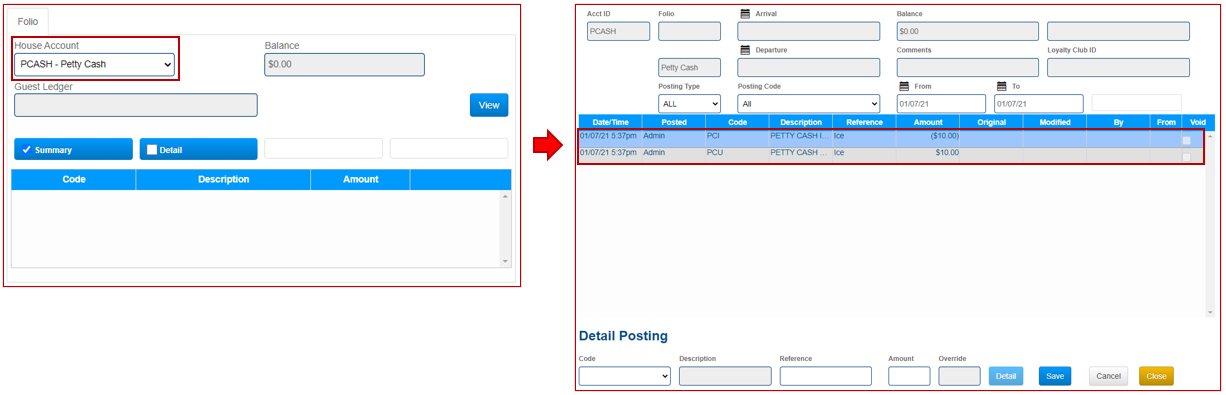Open the Arrival calendar icon
This screenshot has width=1226, height=395.
point(745,14)
